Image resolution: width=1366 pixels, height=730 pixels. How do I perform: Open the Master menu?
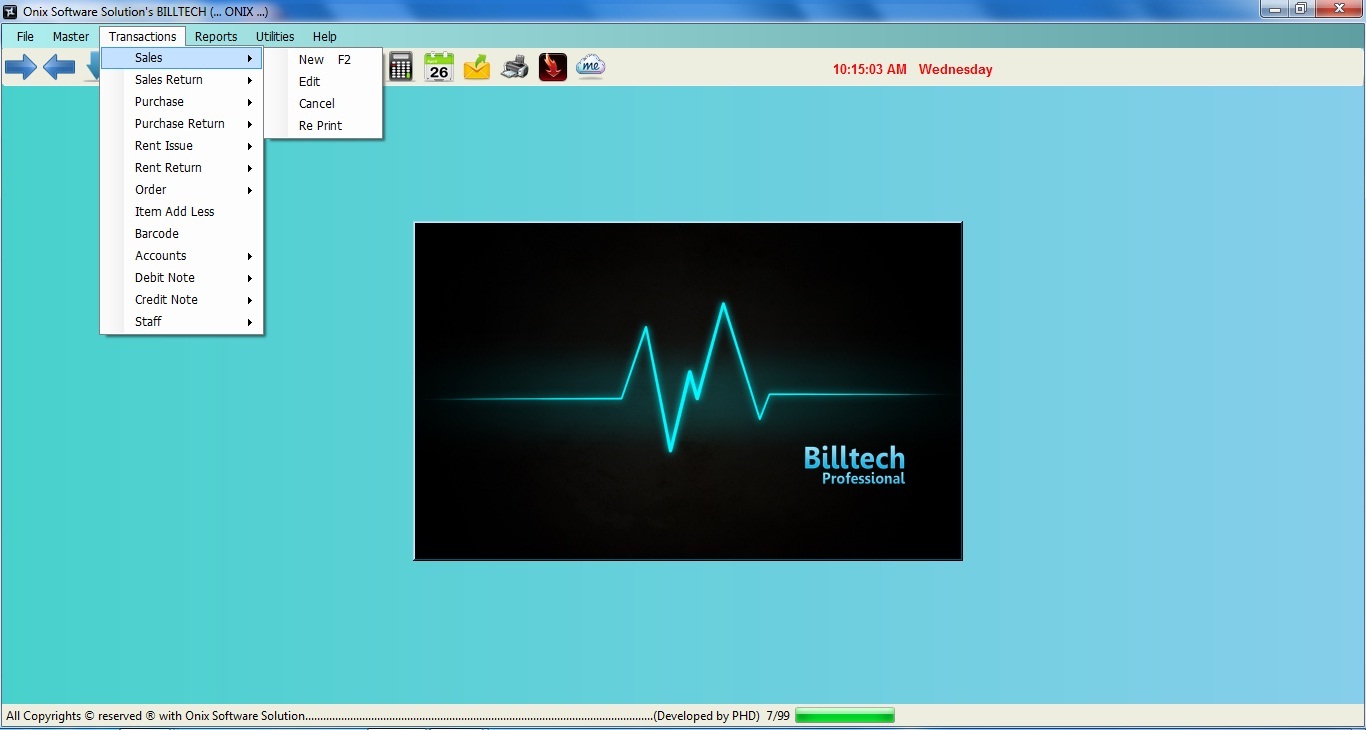(x=71, y=37)
